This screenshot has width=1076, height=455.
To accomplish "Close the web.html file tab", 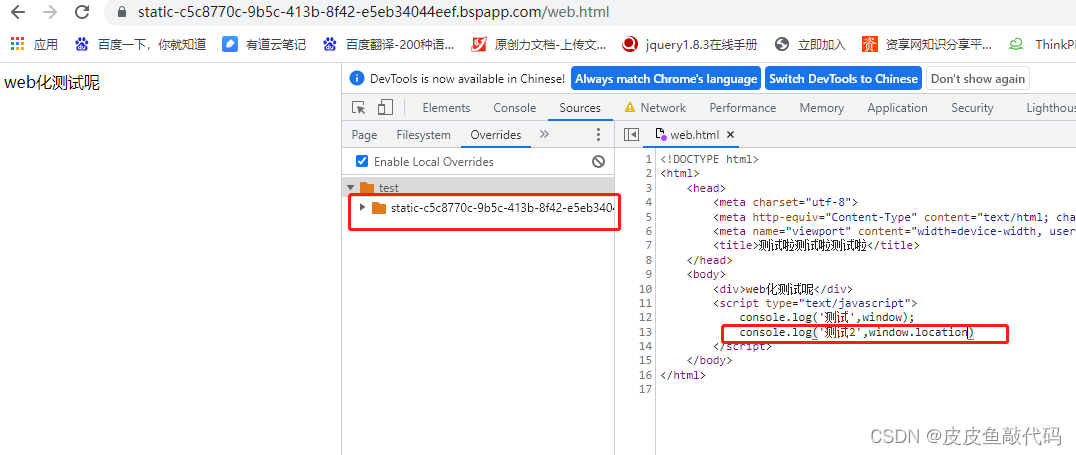I will click(x=730, y=135).
